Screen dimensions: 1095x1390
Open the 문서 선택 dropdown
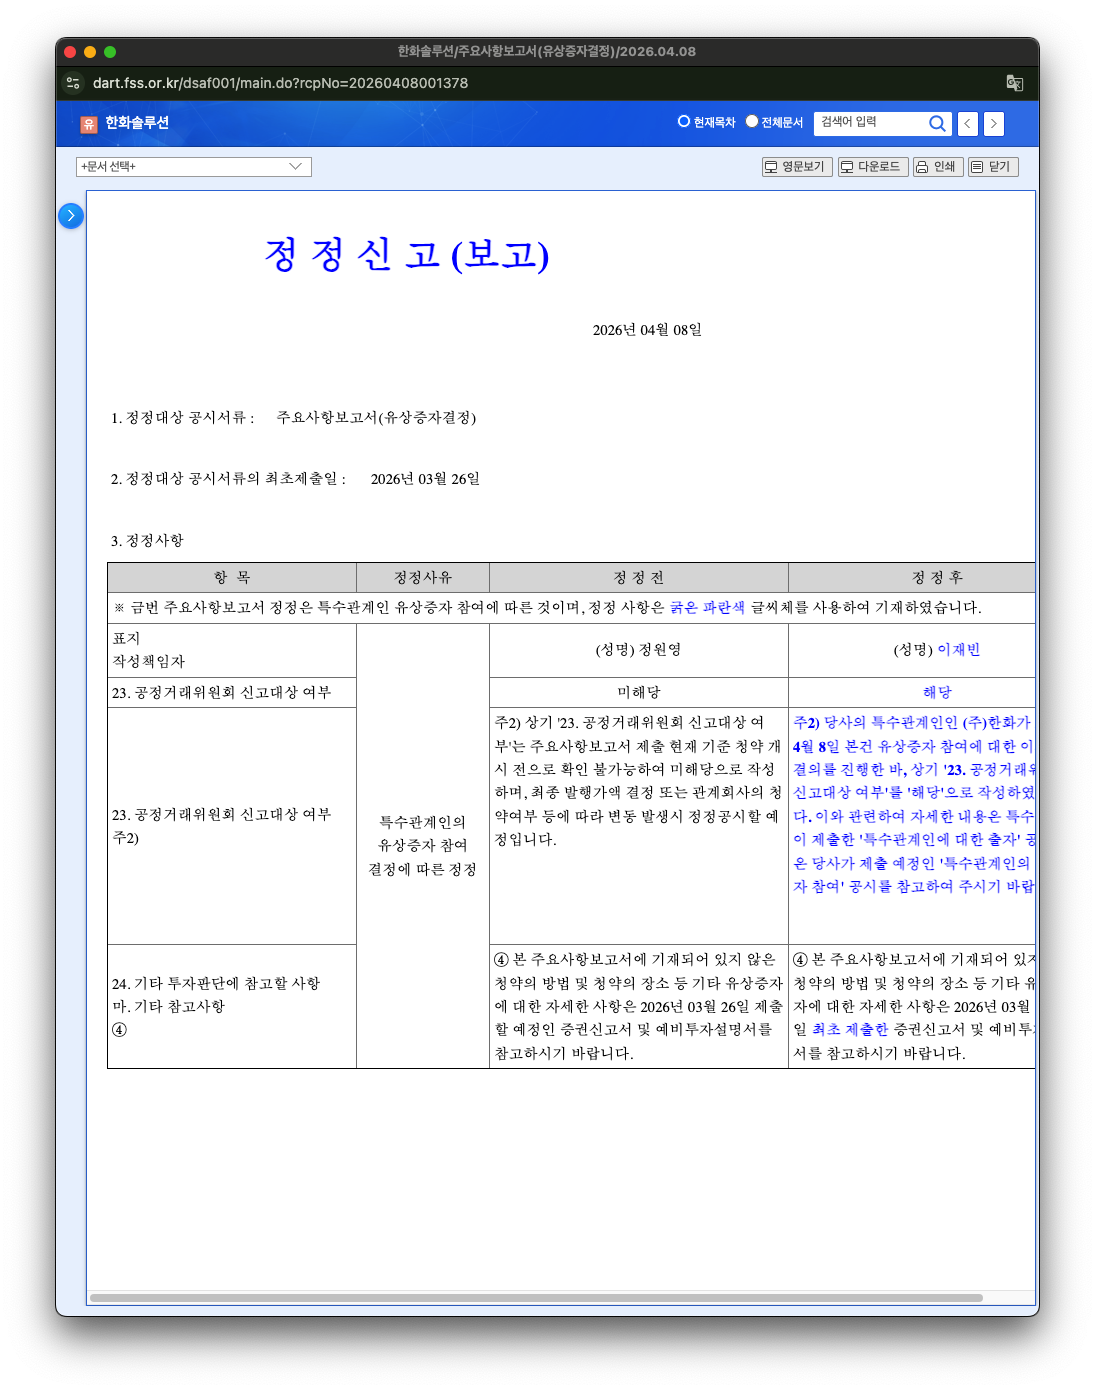194,167
